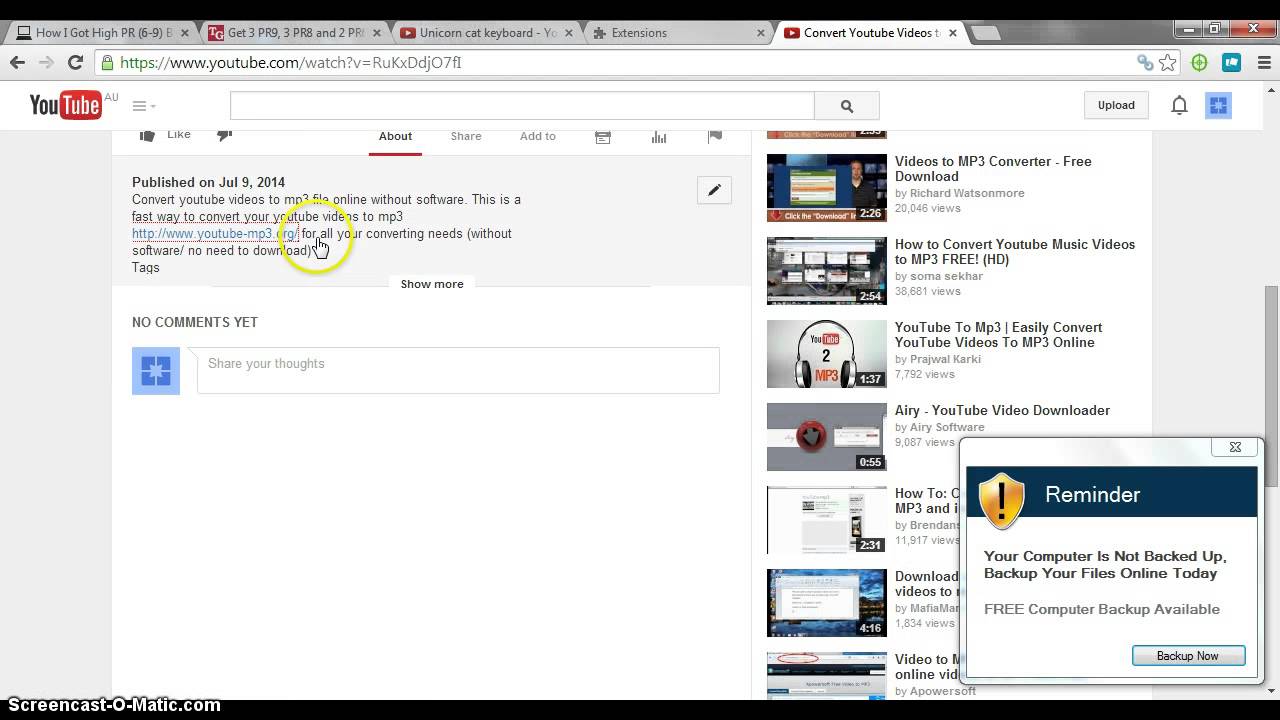Click the NO COMMENTS YET heading
Viewport: 1280px width, 720px height.
pyautogui.click(x=195, y=322)
